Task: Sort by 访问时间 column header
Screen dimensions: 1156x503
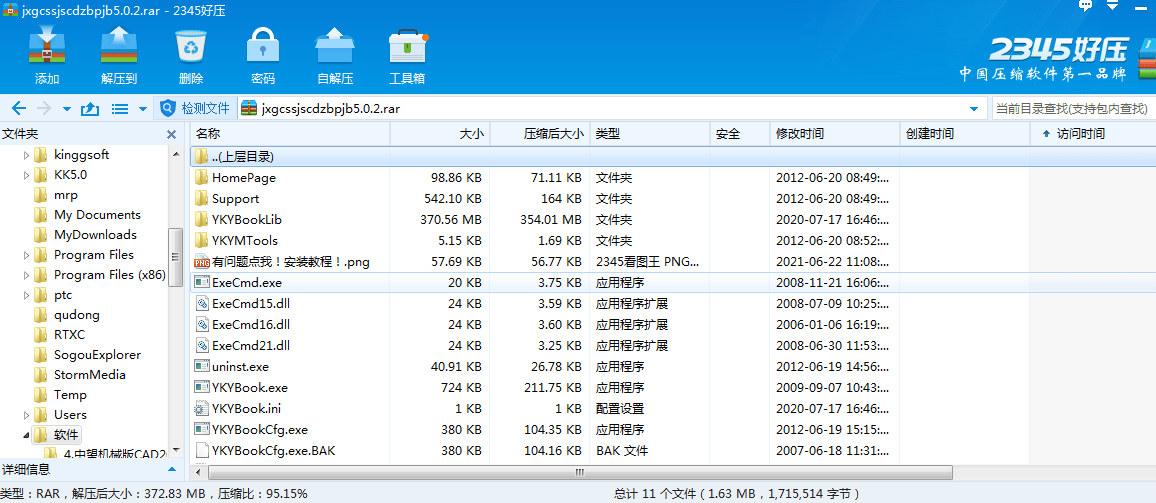Action: [x=1093, y=134]
